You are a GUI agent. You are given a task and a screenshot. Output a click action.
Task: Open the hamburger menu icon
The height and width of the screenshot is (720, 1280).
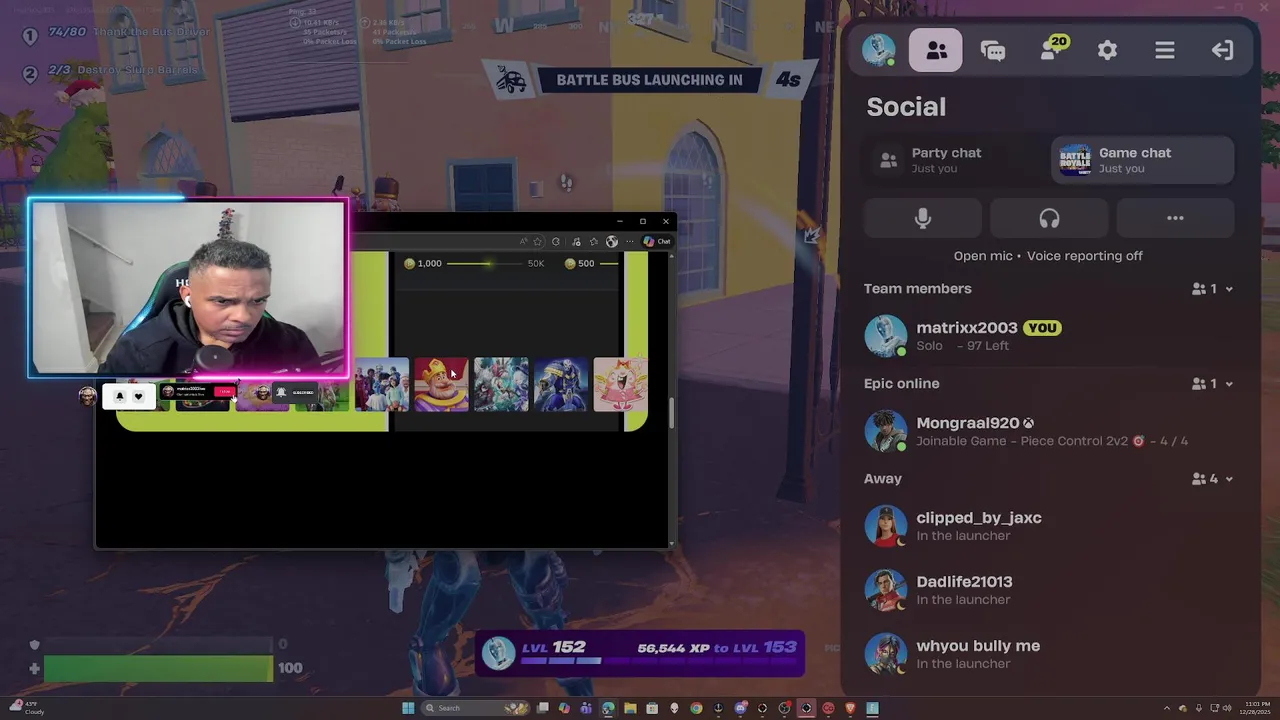point(1165,50)
